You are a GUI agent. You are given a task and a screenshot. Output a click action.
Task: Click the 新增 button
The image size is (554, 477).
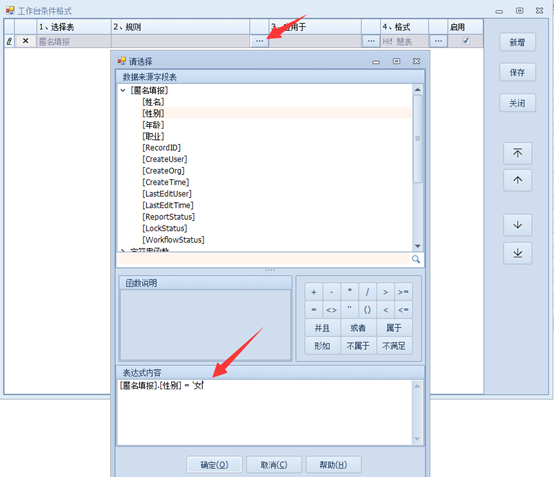click(x=517, y=42)
